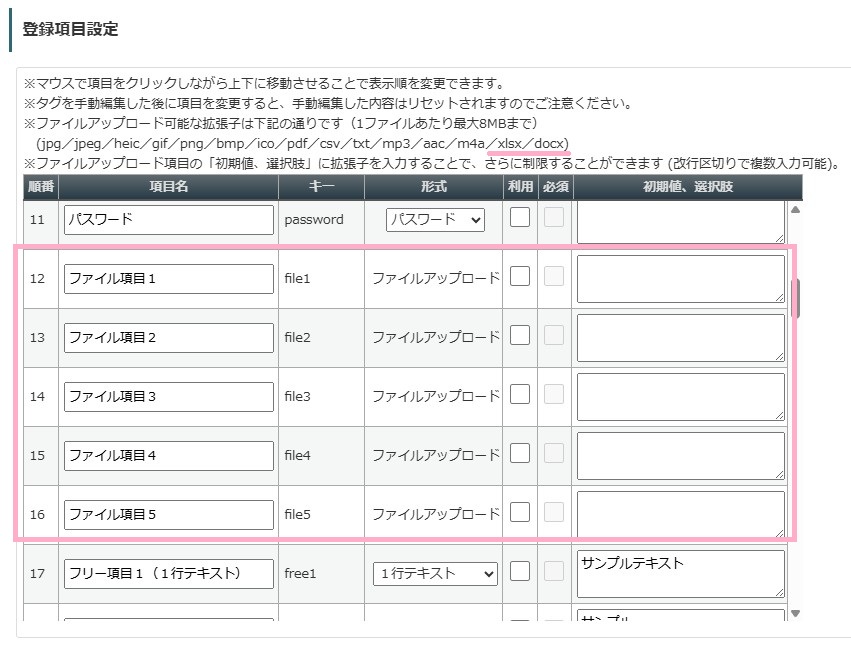Enable the 利用 checkbox for ファイル項目１
The height and width of the screenshot is (650, 851).
click(x=519, y=278)
